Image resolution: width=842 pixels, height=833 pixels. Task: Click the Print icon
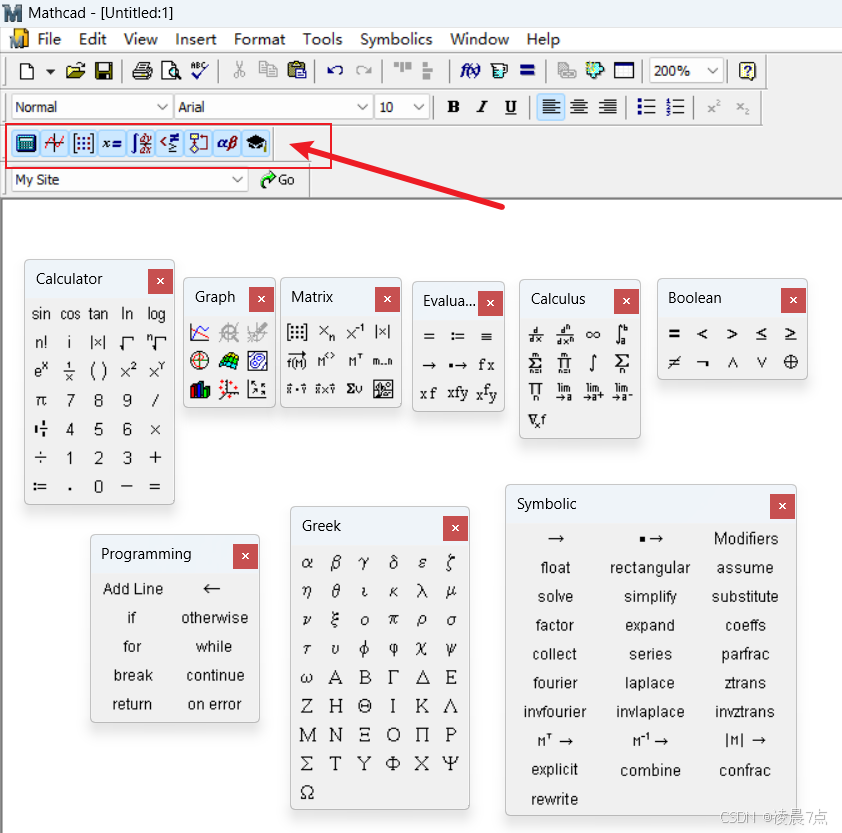(x=142, y=71)
